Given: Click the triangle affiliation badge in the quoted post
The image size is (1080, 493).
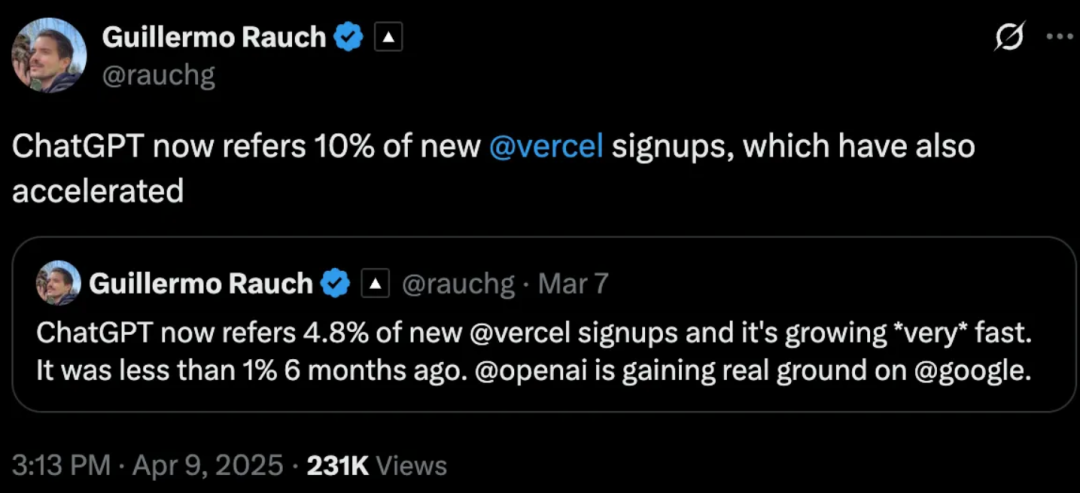Looking at the screenshot, I should [x=374, y=285].
